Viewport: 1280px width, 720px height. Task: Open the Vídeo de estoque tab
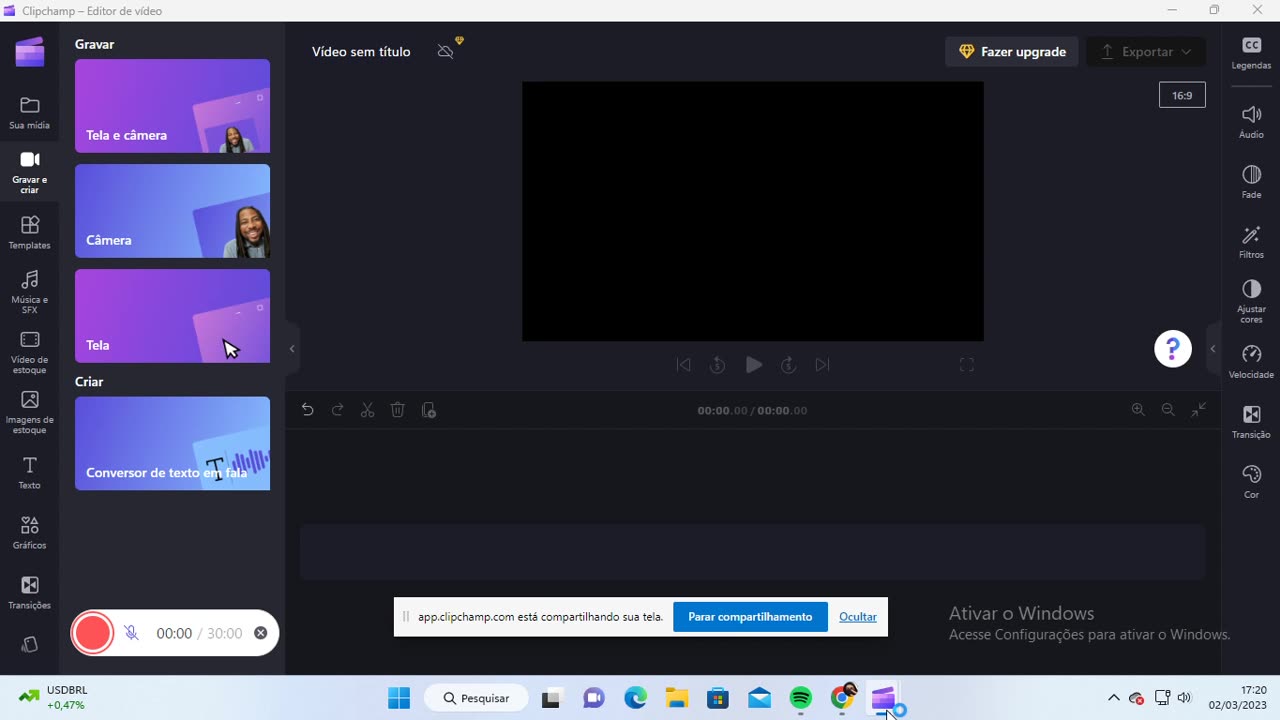pyautogui.click(x=30, y=352)
